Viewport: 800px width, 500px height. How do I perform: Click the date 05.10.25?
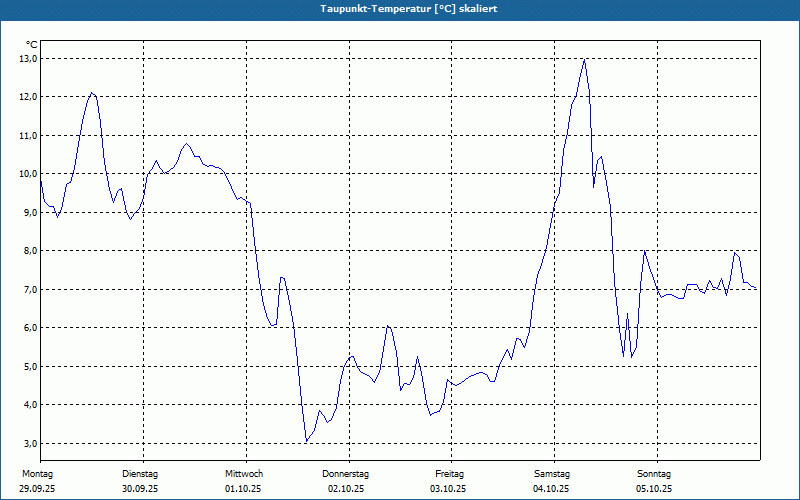[x=654, y=489]
